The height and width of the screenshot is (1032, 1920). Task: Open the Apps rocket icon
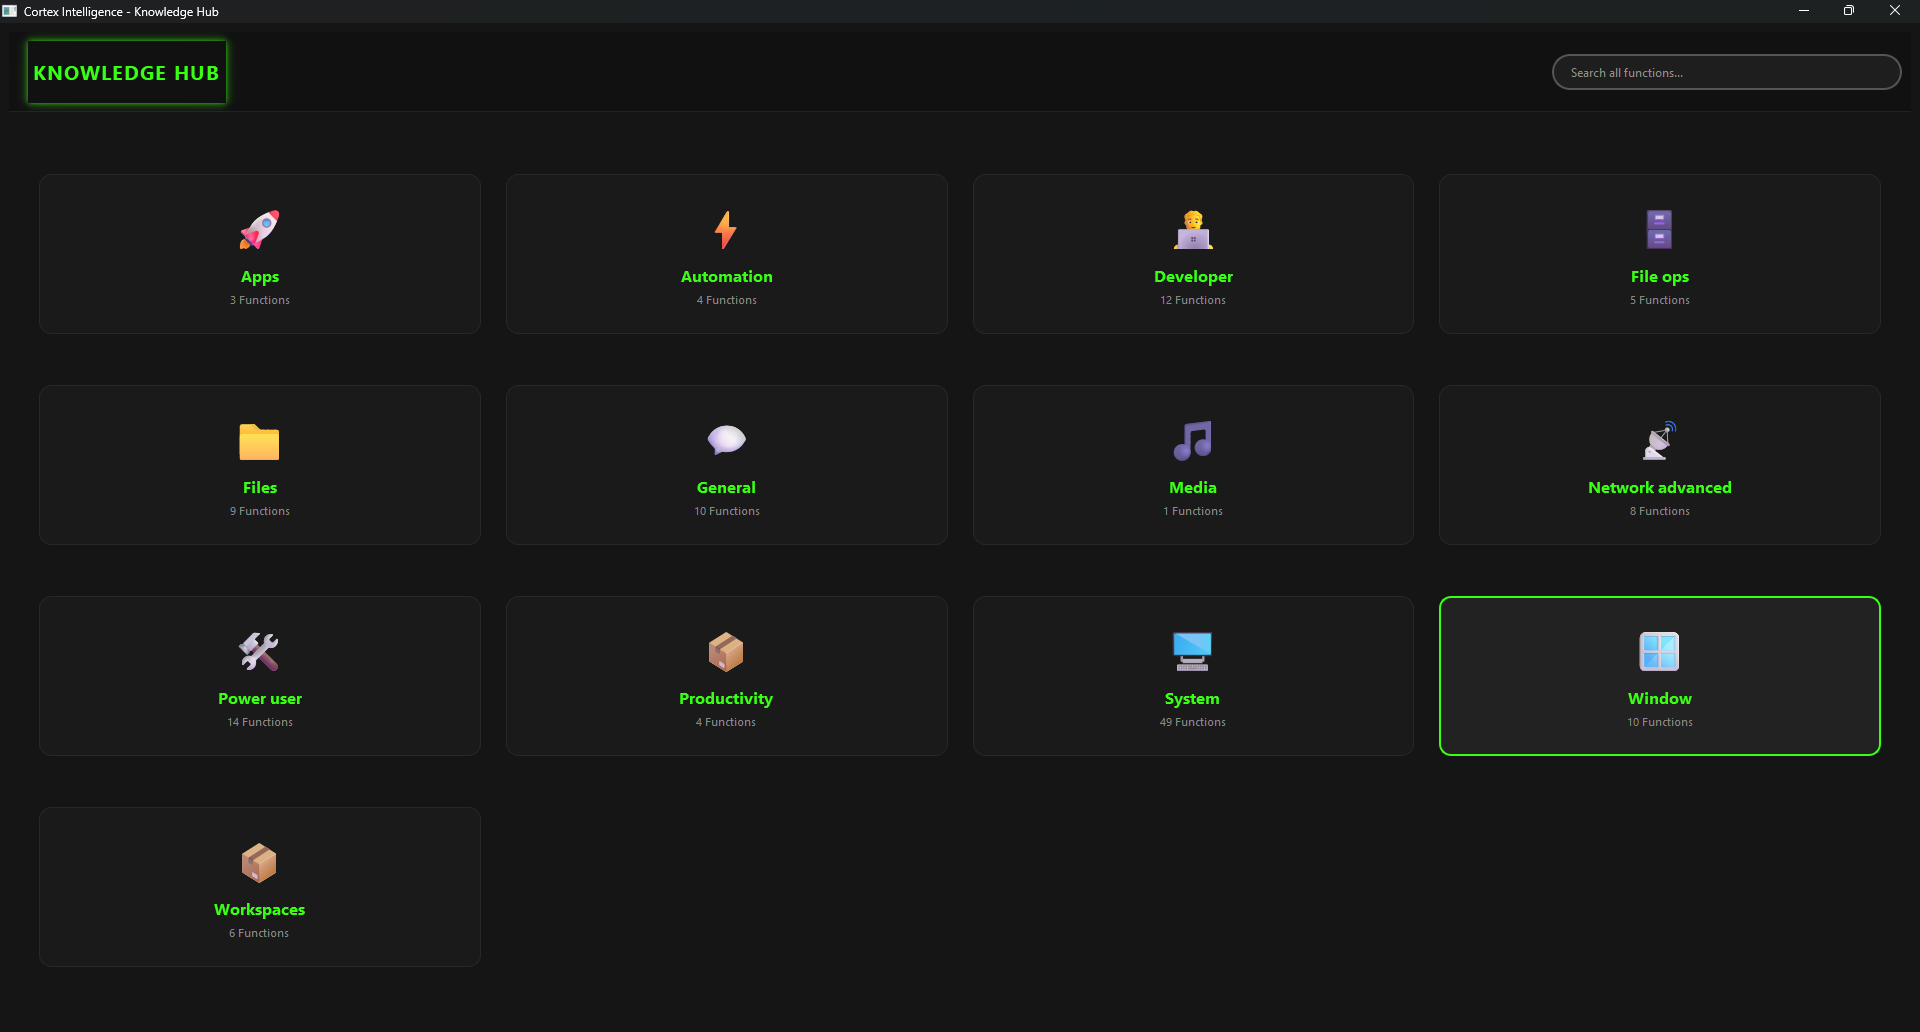click(x=259, y=230)
